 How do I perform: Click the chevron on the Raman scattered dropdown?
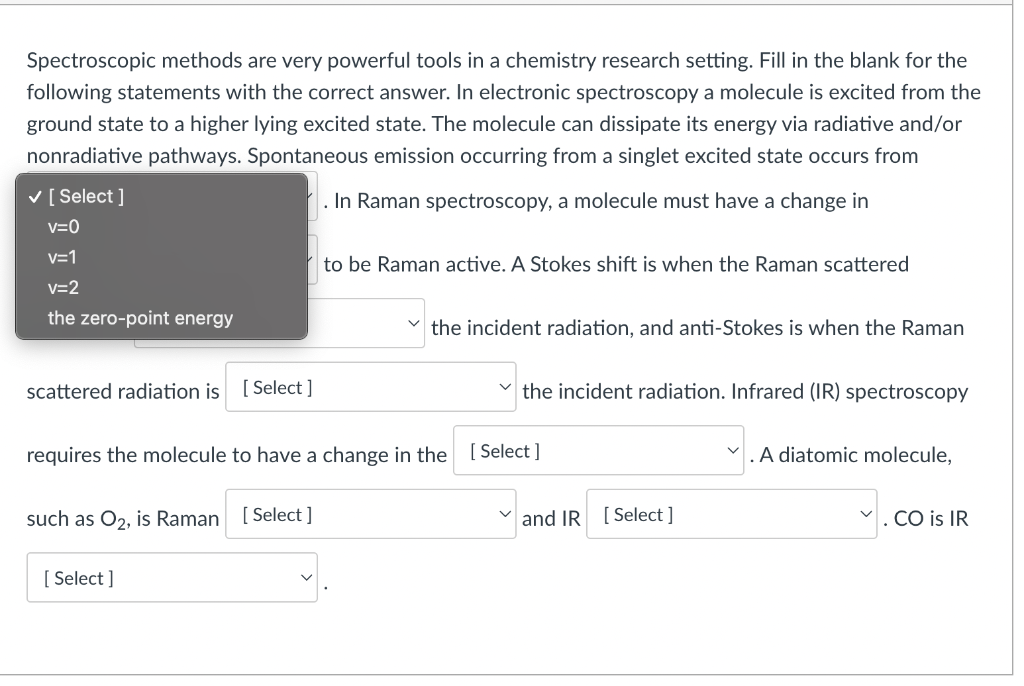coord(413,322)
